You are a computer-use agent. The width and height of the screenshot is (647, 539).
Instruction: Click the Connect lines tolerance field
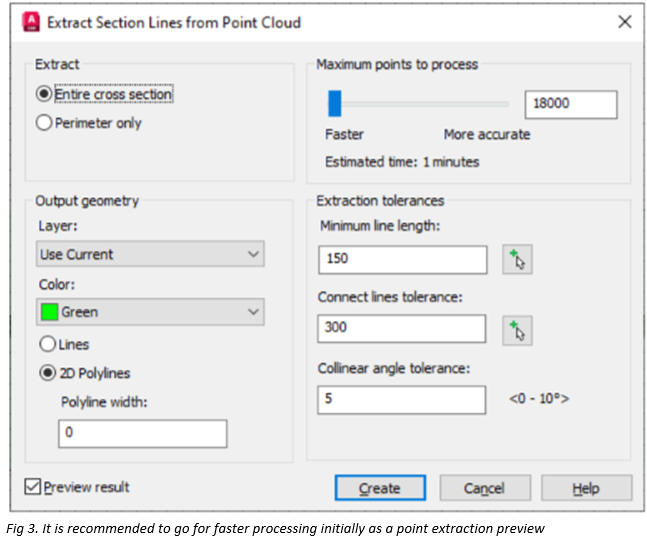401,329
